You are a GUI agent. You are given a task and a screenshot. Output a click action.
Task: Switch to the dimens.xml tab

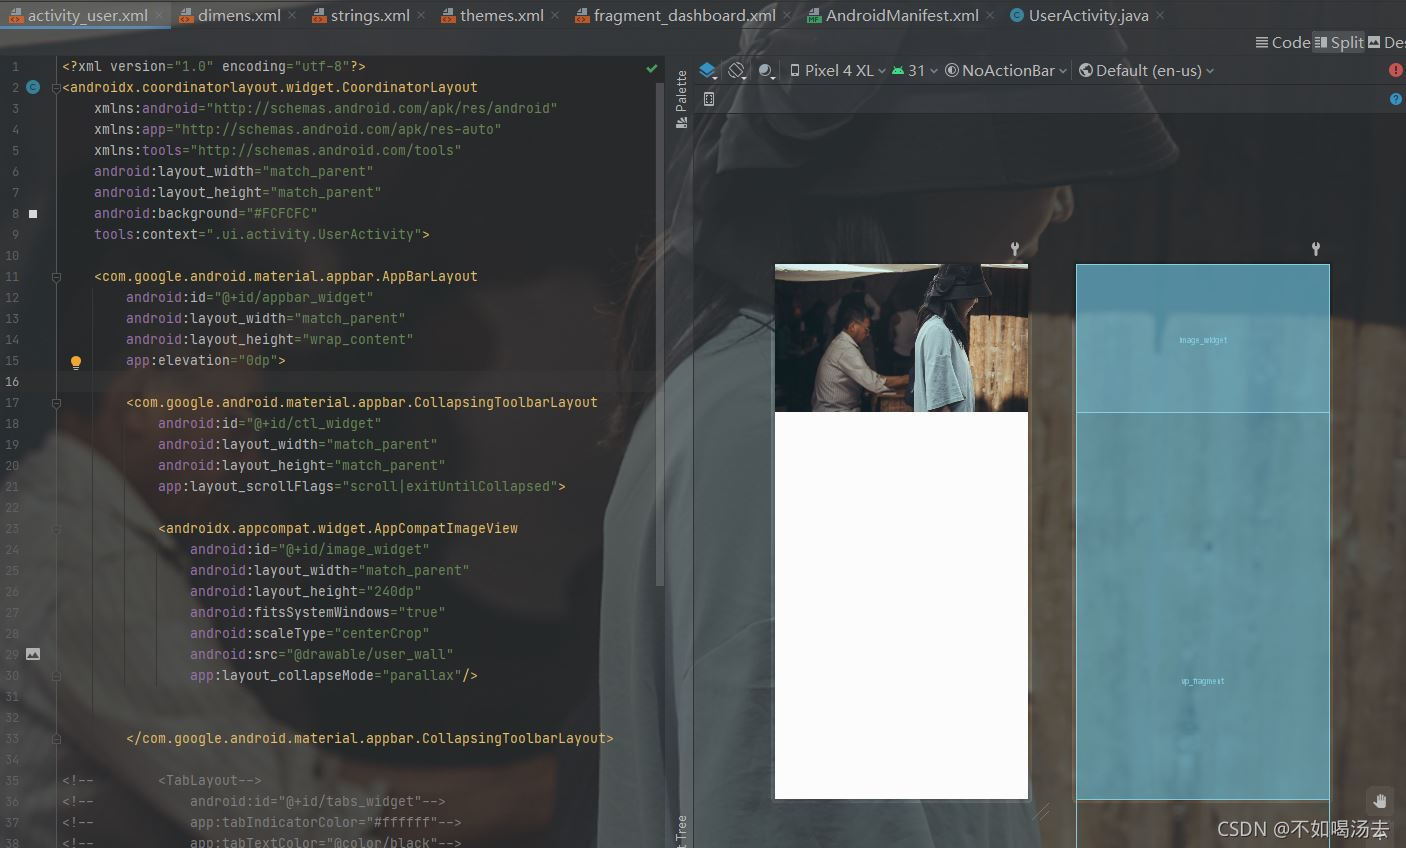coord(230,15)
